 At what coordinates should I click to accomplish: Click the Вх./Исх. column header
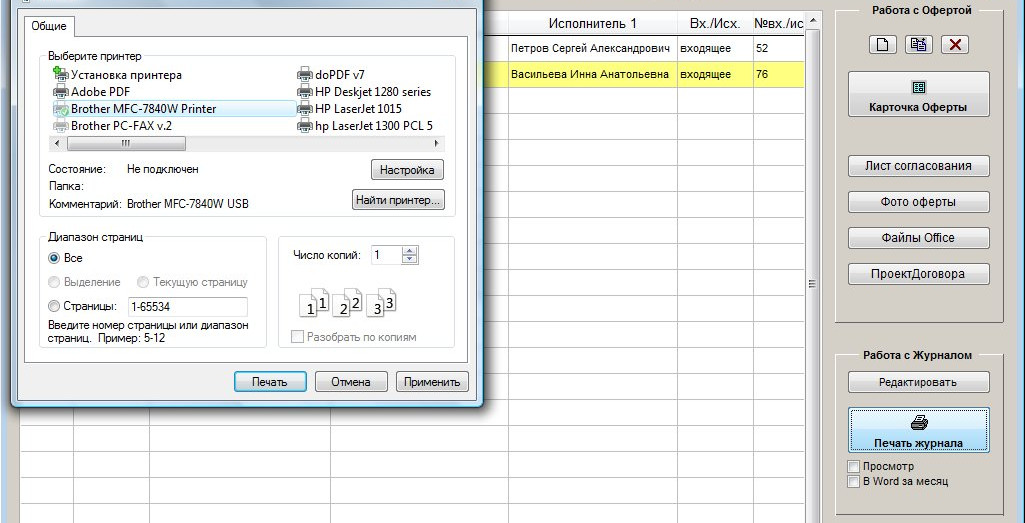point(715,24)
